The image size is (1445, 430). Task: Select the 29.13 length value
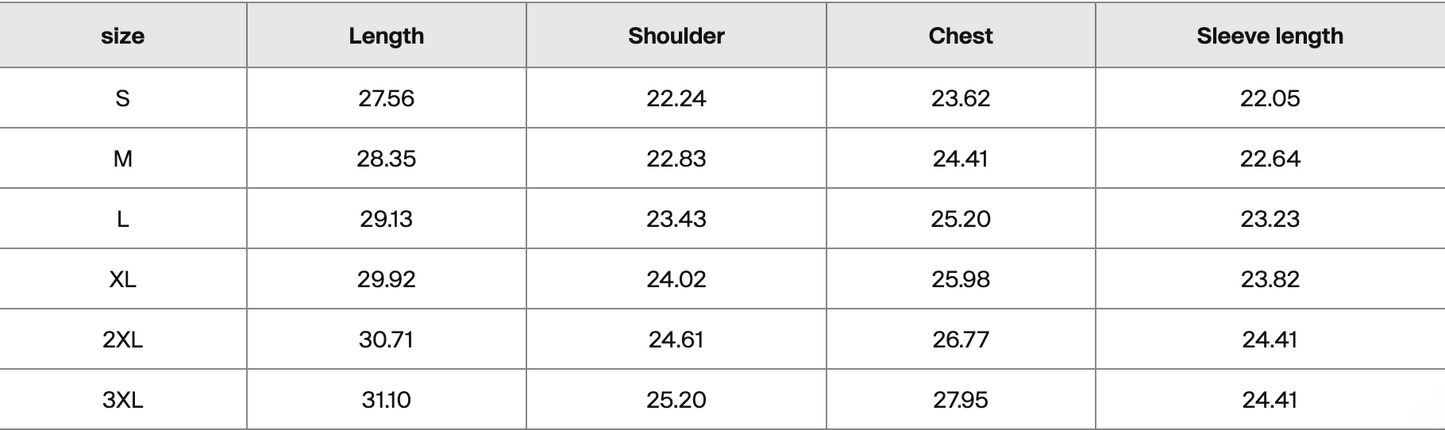pyautogui.click(x=386, y=218)
